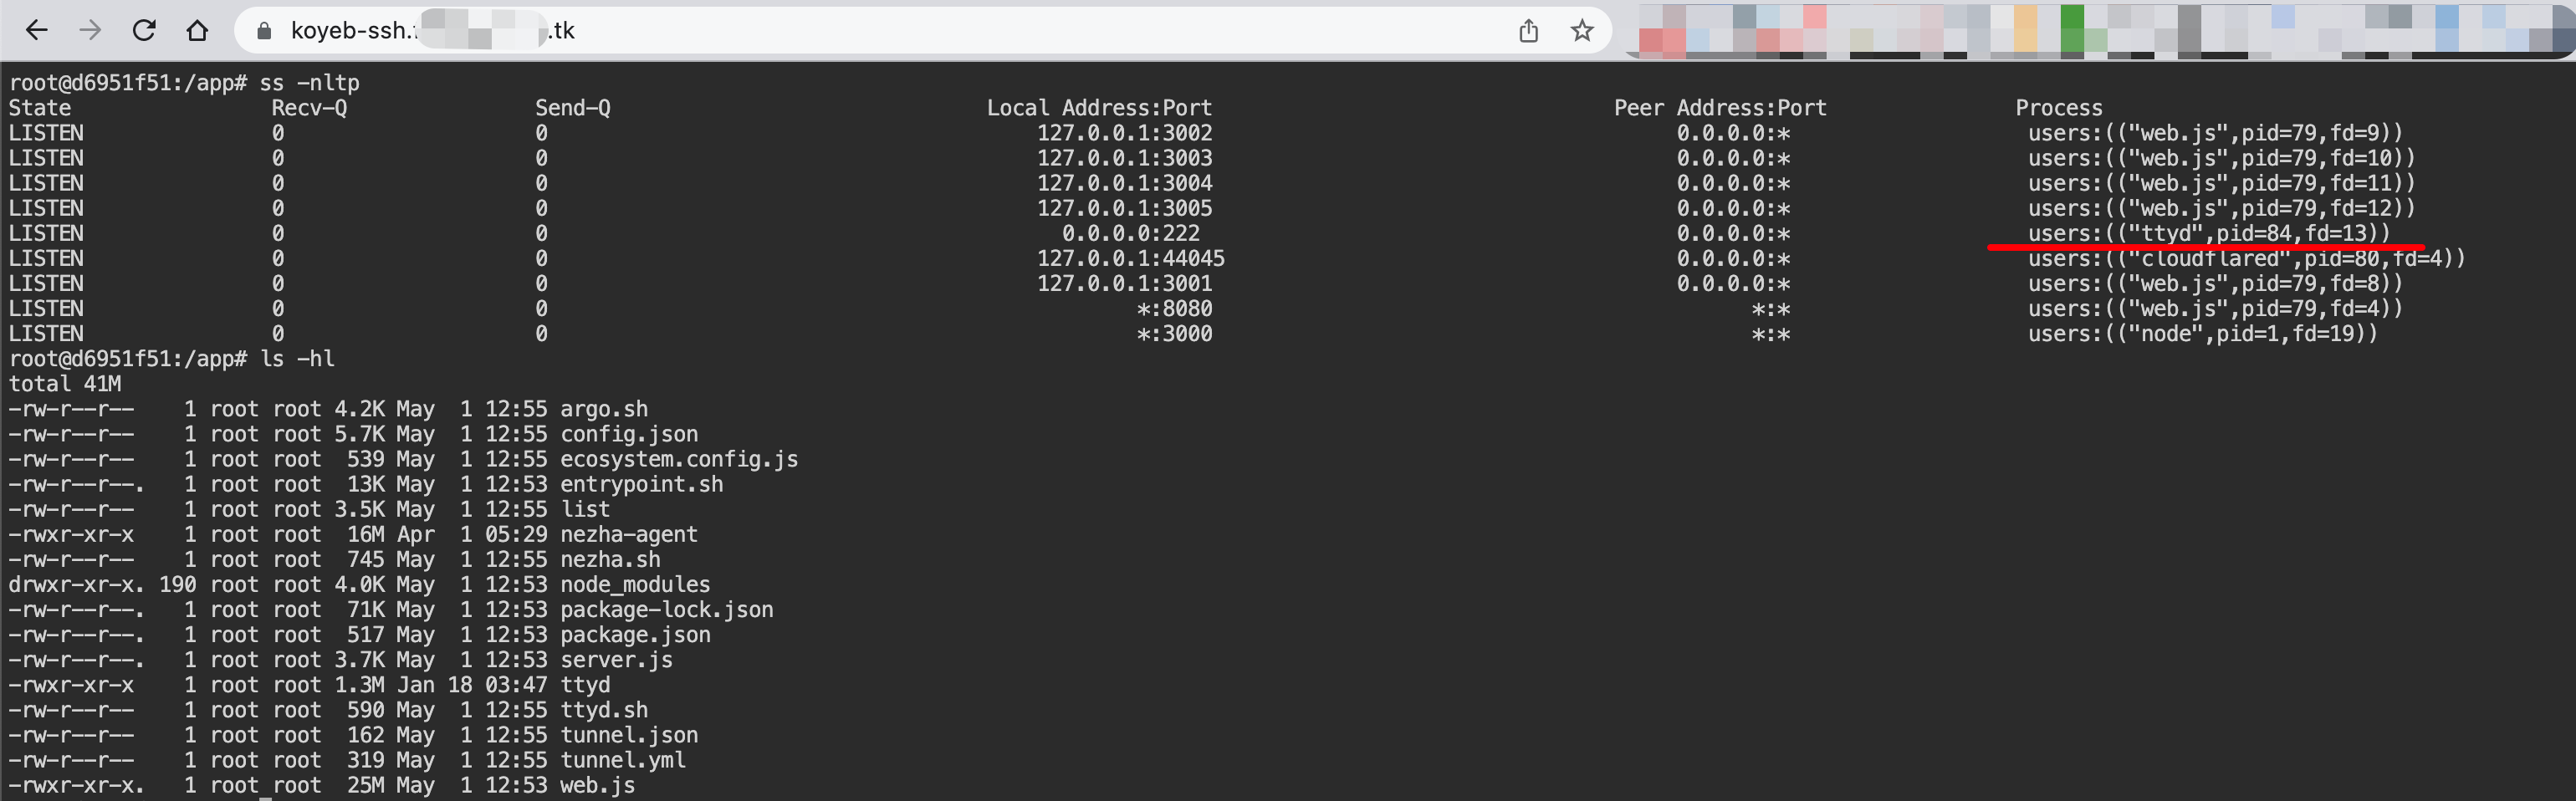Click the 'Recv-Q' column header
The height and width of the screenshot is (801, 2576).
pyautogui.click(x=309, y=108)
